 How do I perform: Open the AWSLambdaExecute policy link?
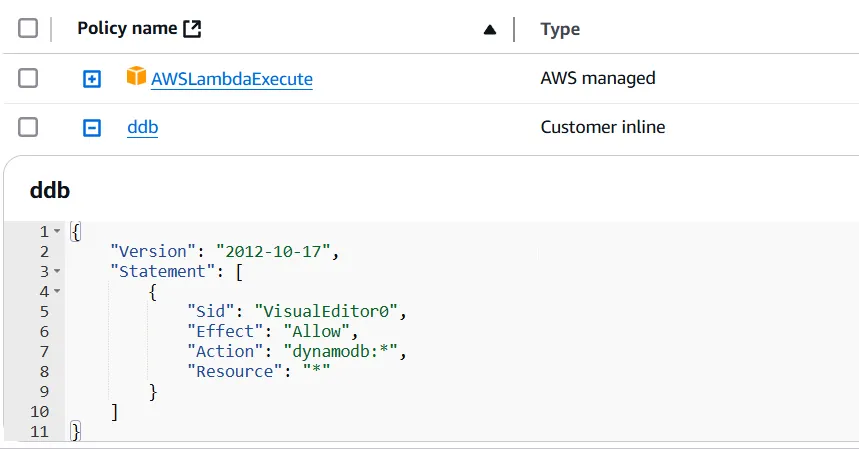[231, 79]
